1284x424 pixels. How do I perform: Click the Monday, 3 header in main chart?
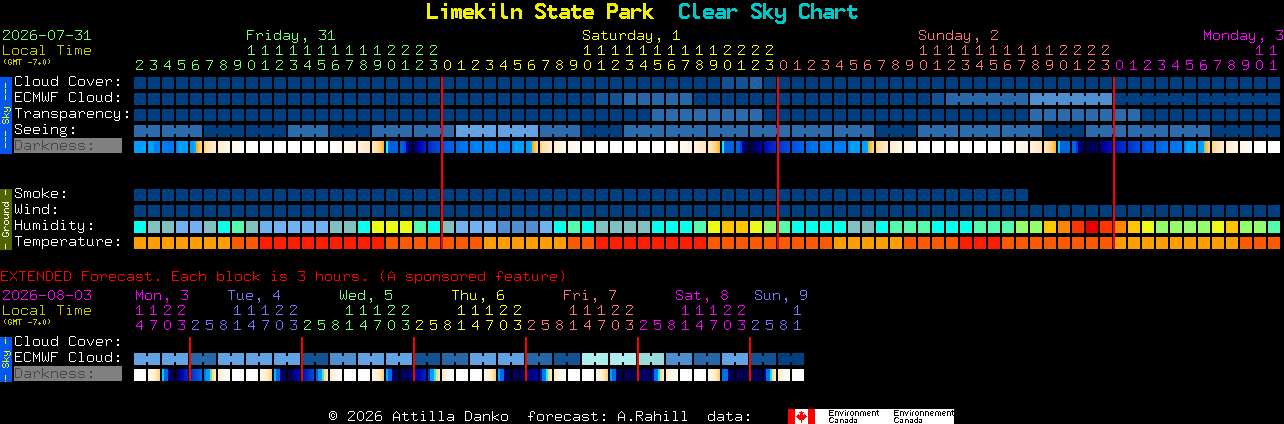[x=1243, y=35]
